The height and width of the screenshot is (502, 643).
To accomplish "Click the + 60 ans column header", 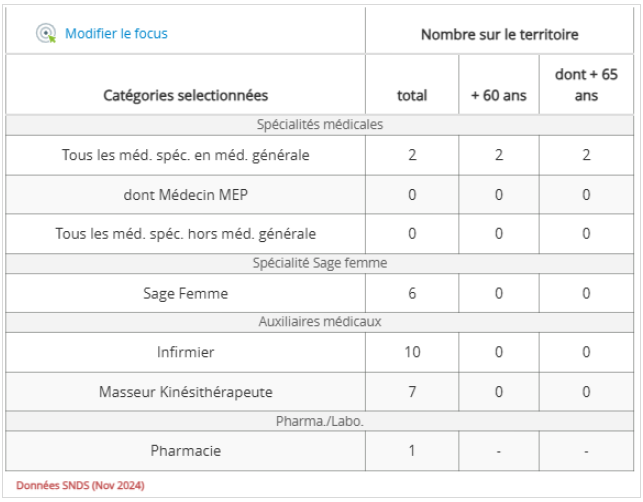I will pyautogui.click(x=498, y=96).
